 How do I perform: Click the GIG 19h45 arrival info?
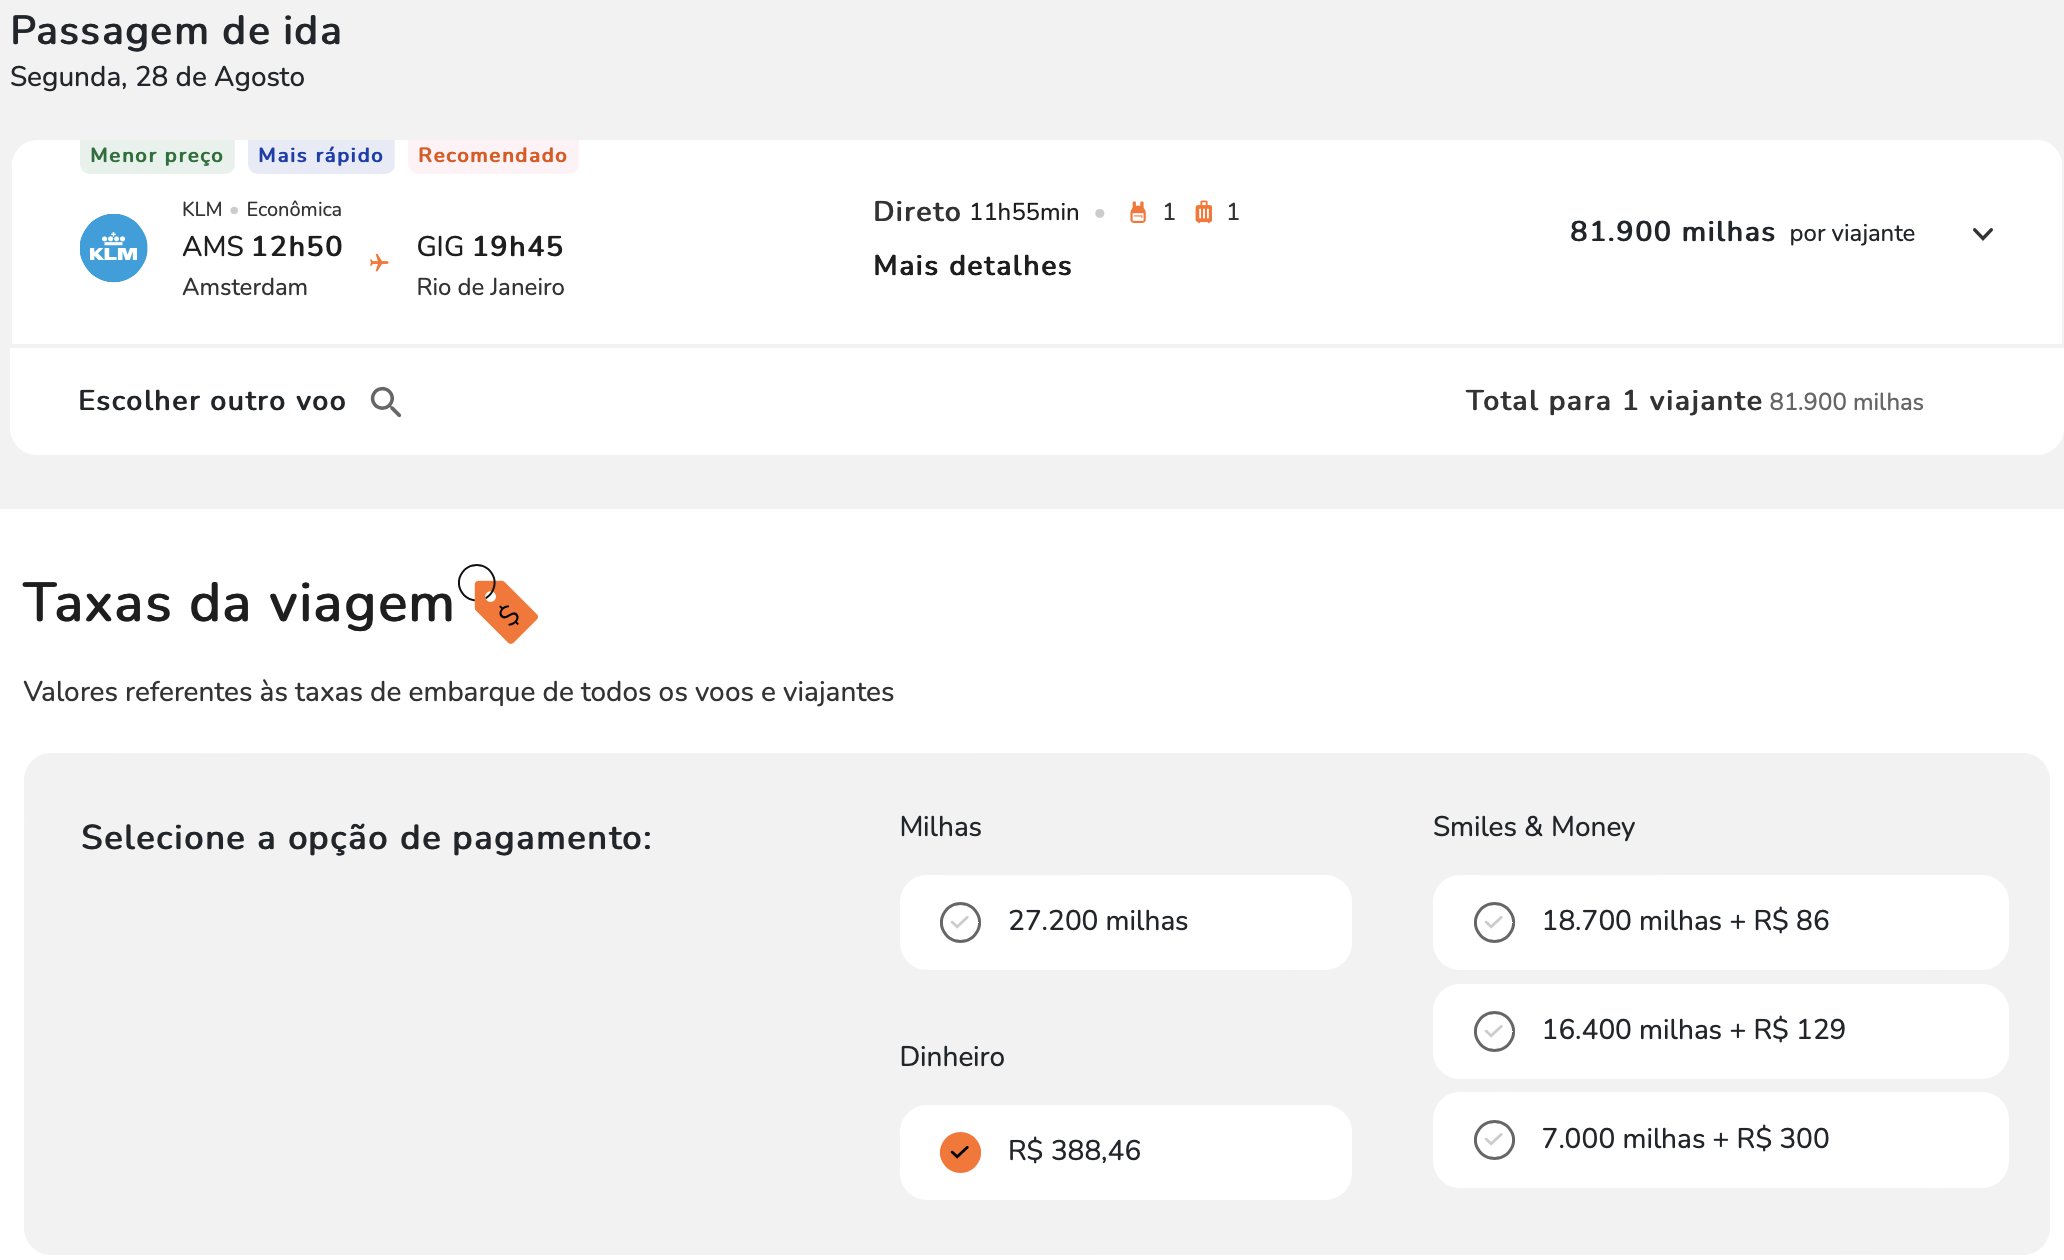(490, 247)
